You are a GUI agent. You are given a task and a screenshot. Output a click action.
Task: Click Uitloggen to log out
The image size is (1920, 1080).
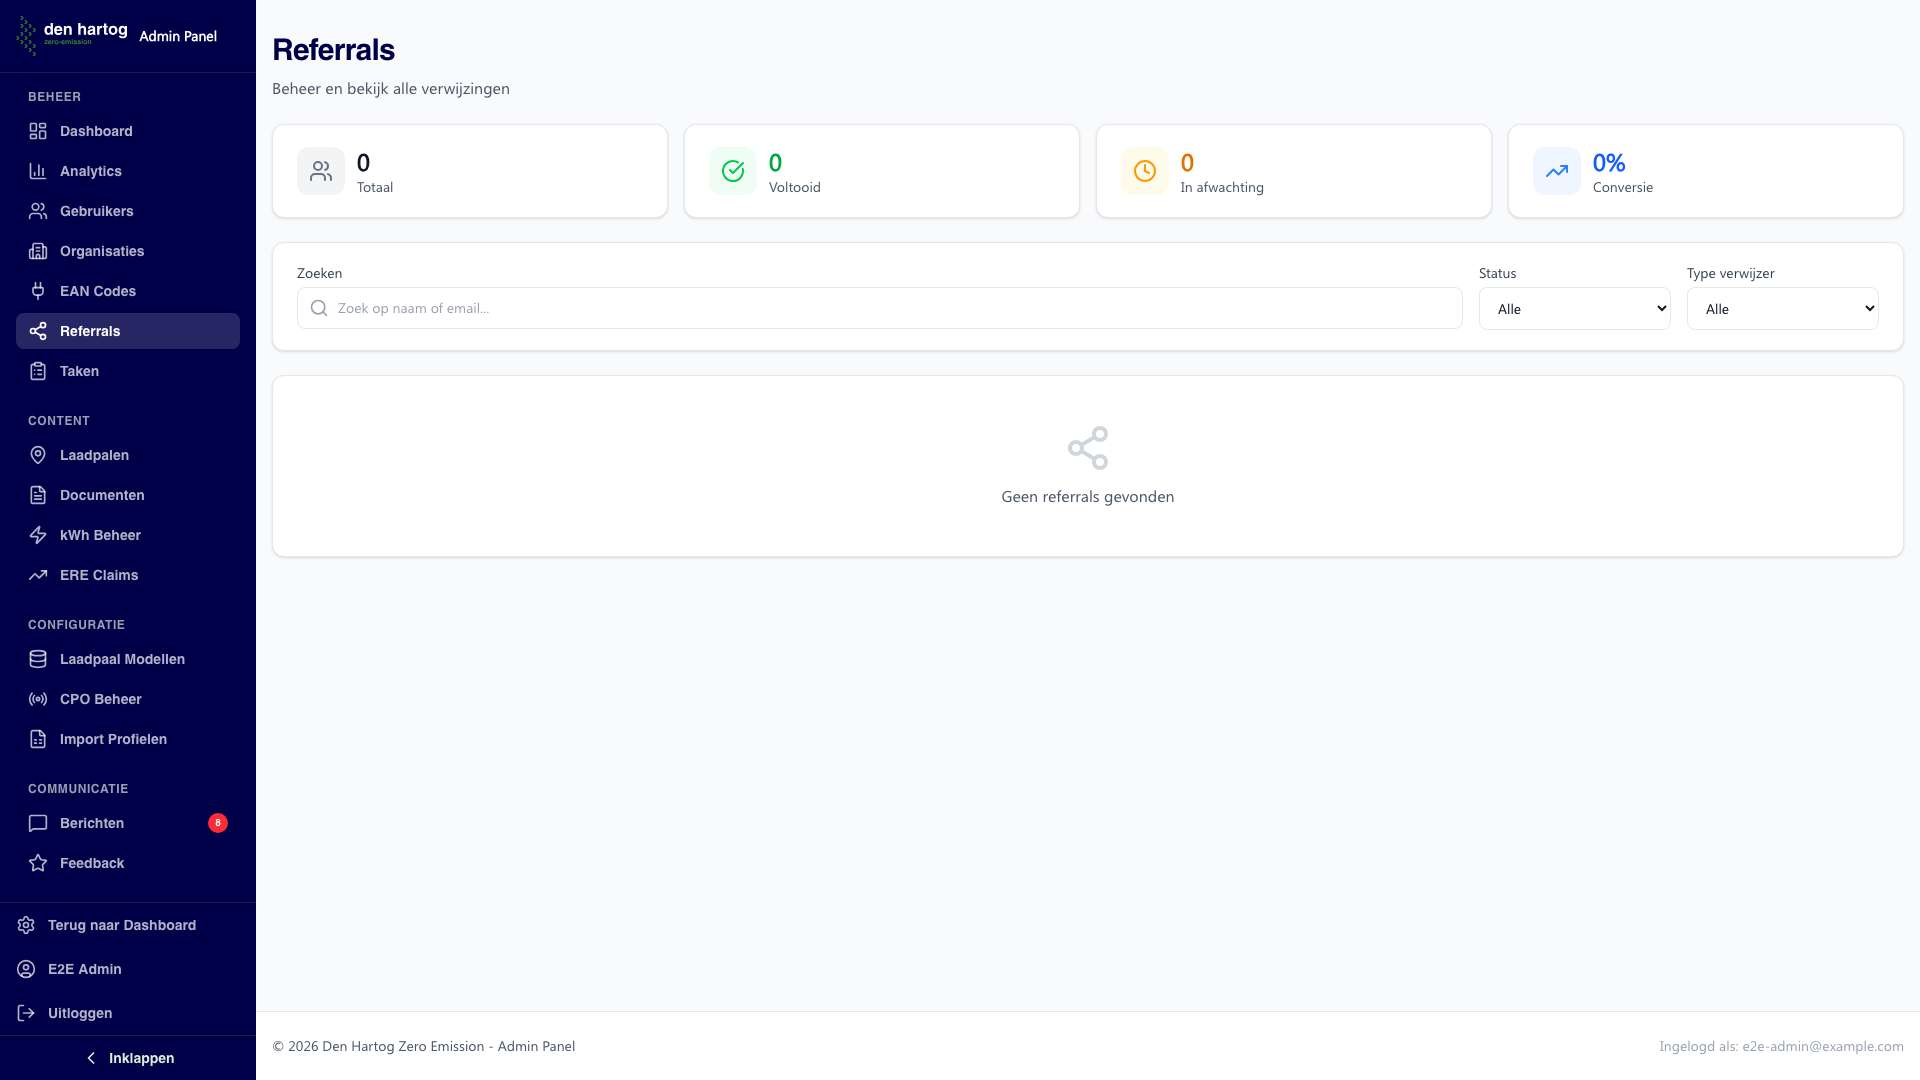[x=79, y=1013]
